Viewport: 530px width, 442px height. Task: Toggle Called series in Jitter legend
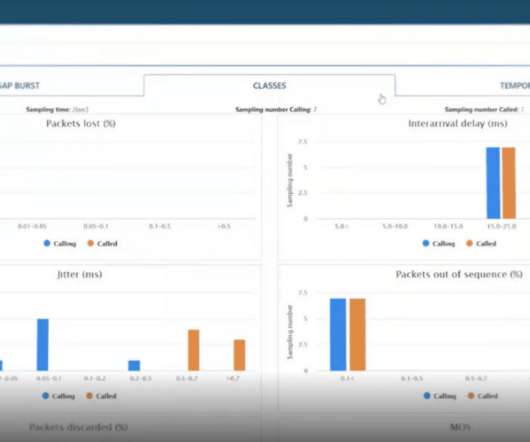tap(101, 396)
